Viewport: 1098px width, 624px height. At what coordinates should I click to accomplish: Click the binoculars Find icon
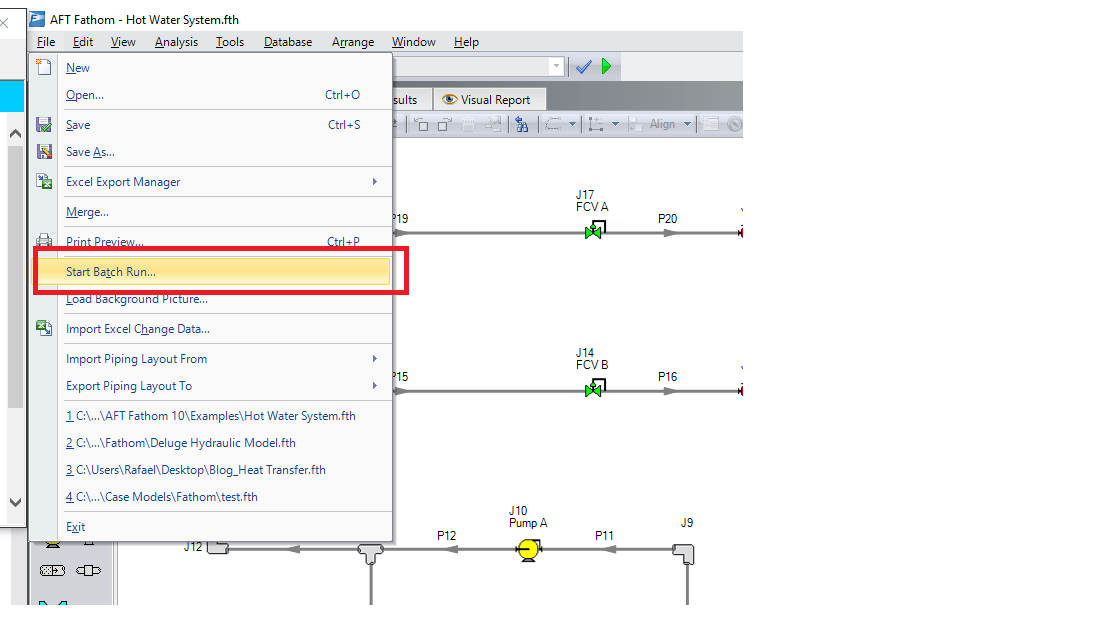522,125
